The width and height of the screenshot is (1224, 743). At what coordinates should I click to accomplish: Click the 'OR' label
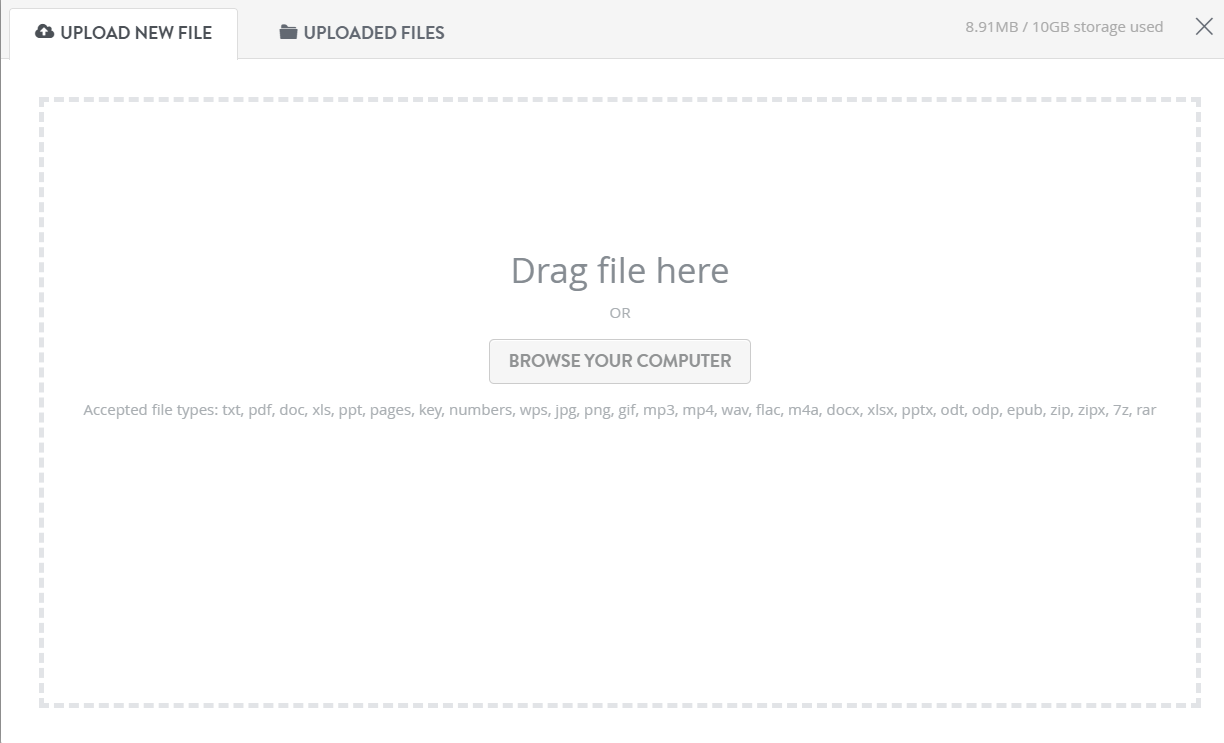pos(620,313)
